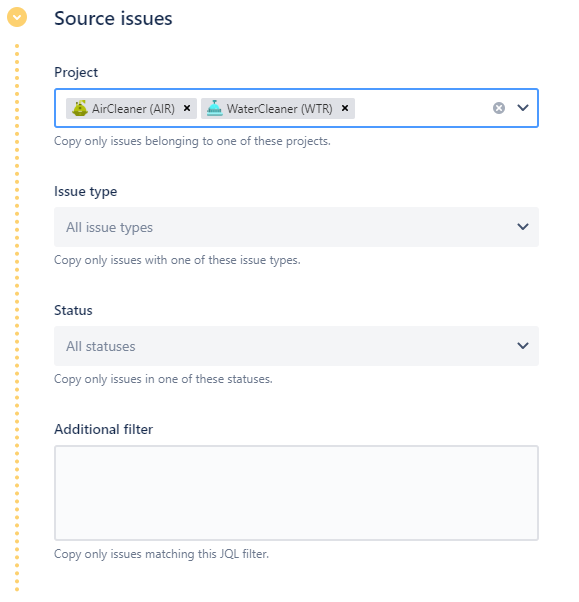This screenshot has height=602, width=579.
Task: Open the All statuses dropdown
Action: (296, 346)
